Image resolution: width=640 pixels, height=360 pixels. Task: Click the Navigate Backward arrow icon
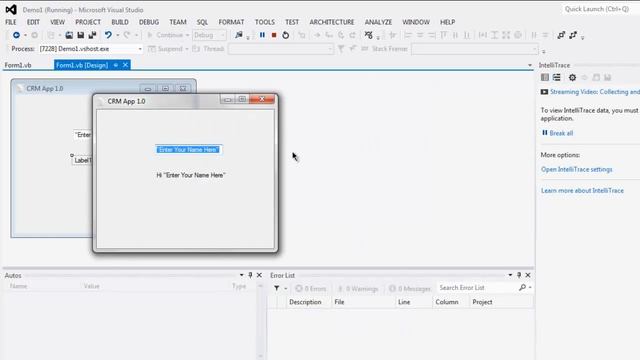16,35
